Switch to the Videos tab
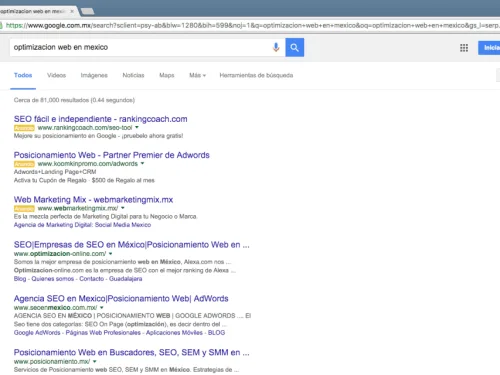This screenshot has height=375, width=500. coord(56,75)
